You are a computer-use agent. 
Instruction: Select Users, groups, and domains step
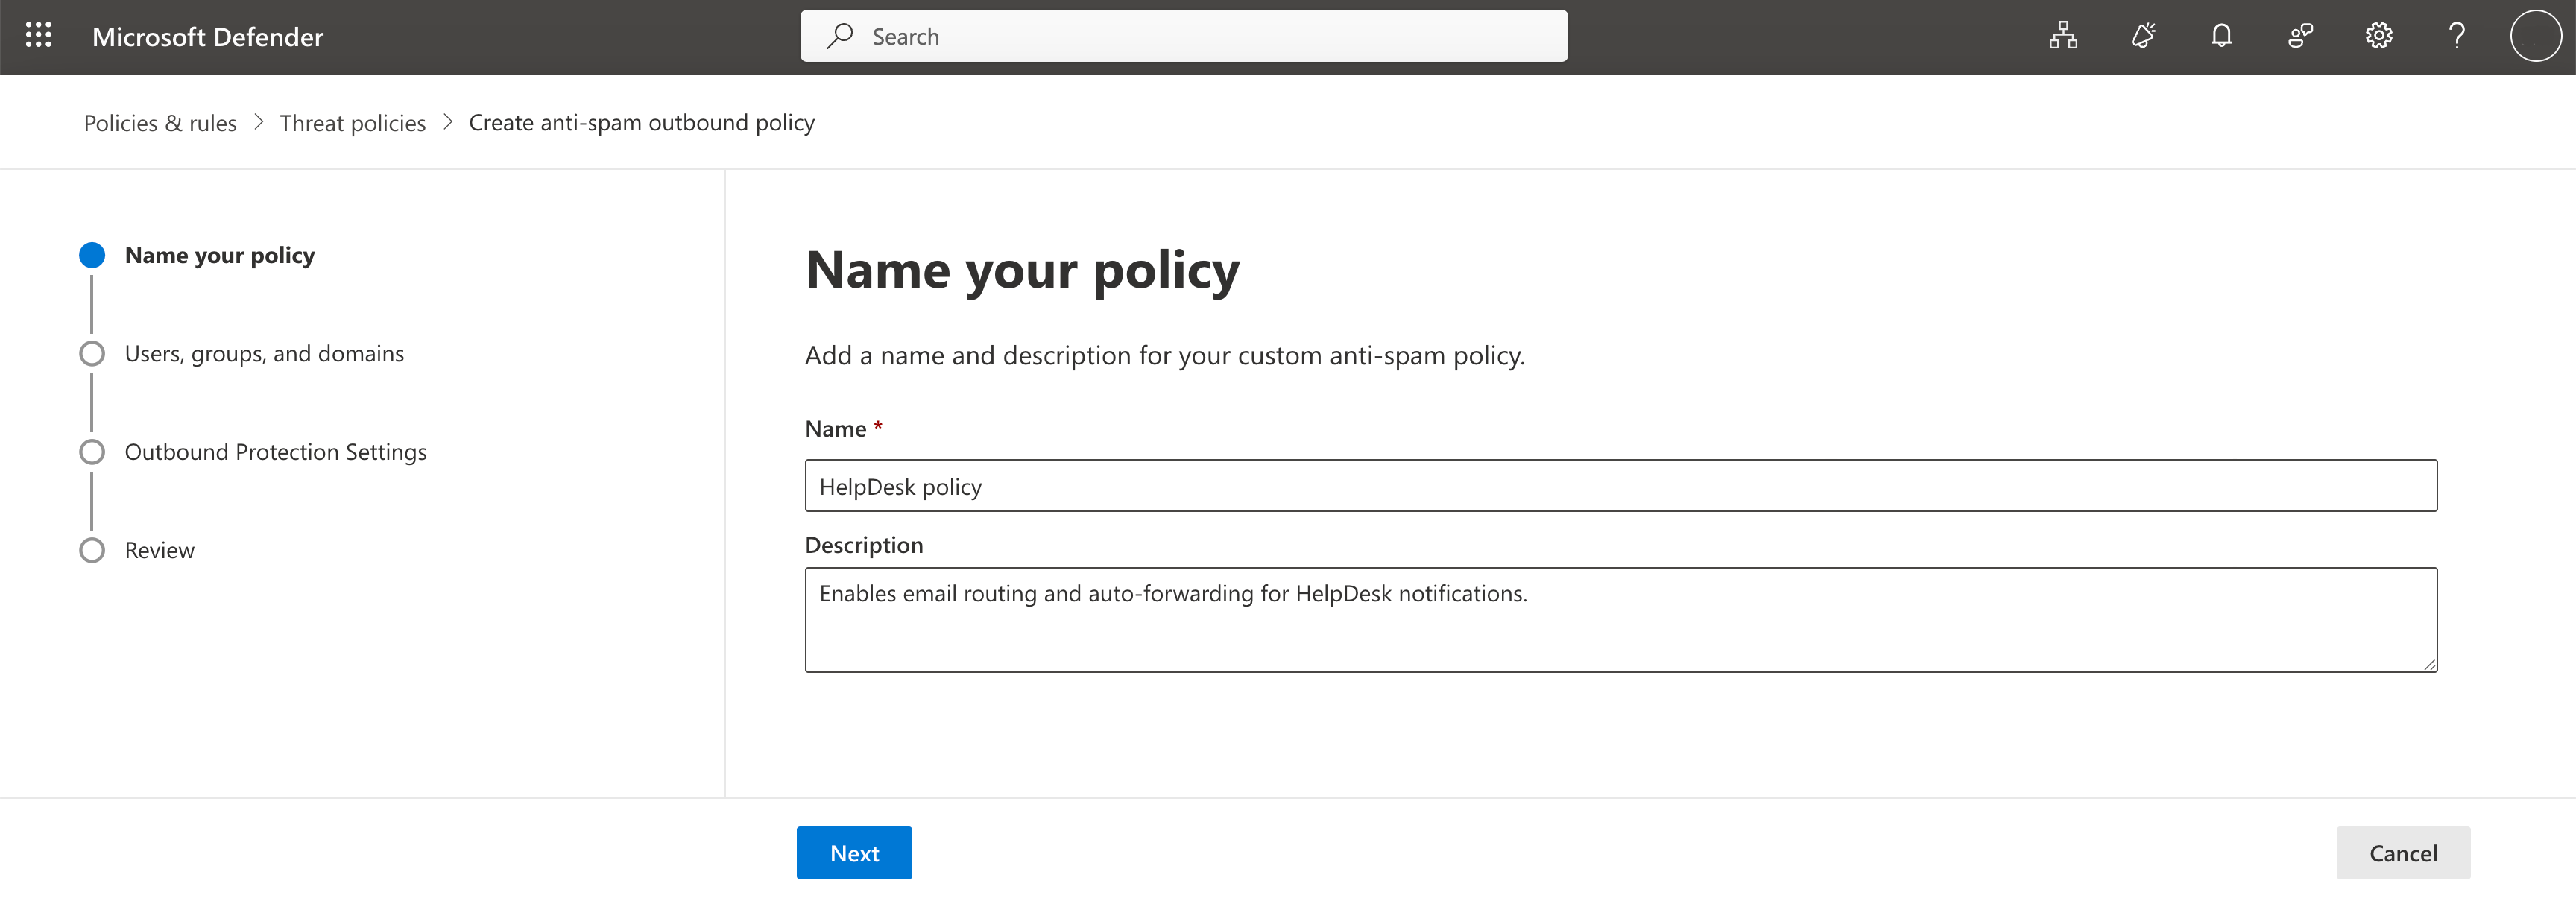tap(264, 354)
